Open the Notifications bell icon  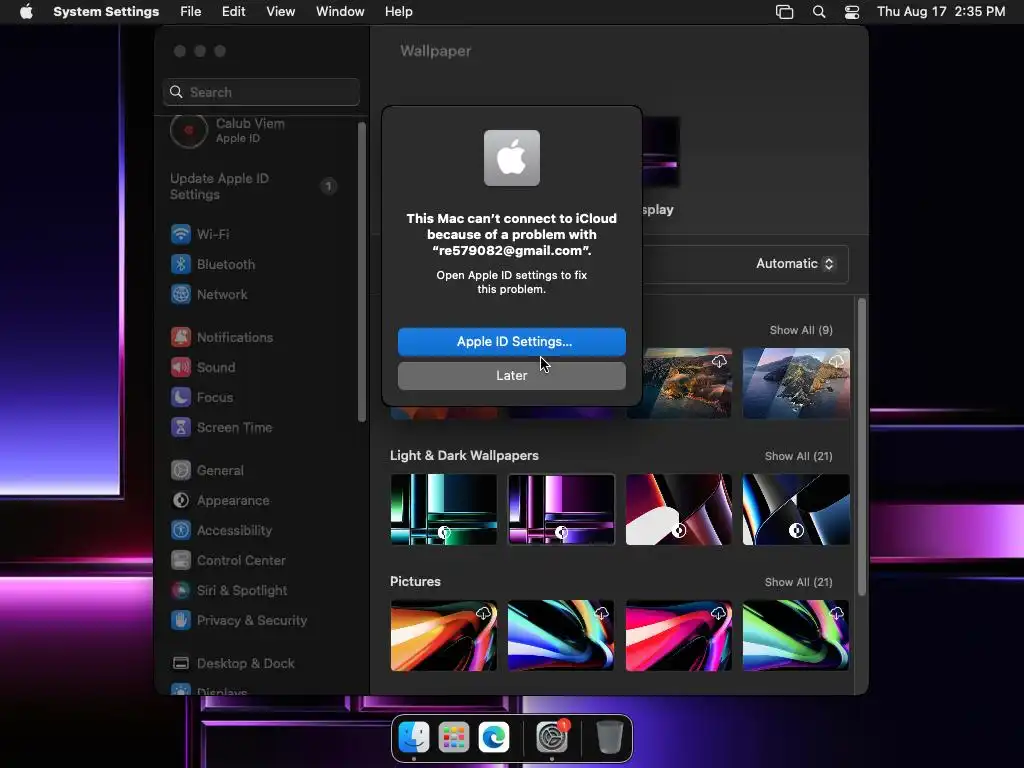(x=181, y=337)
